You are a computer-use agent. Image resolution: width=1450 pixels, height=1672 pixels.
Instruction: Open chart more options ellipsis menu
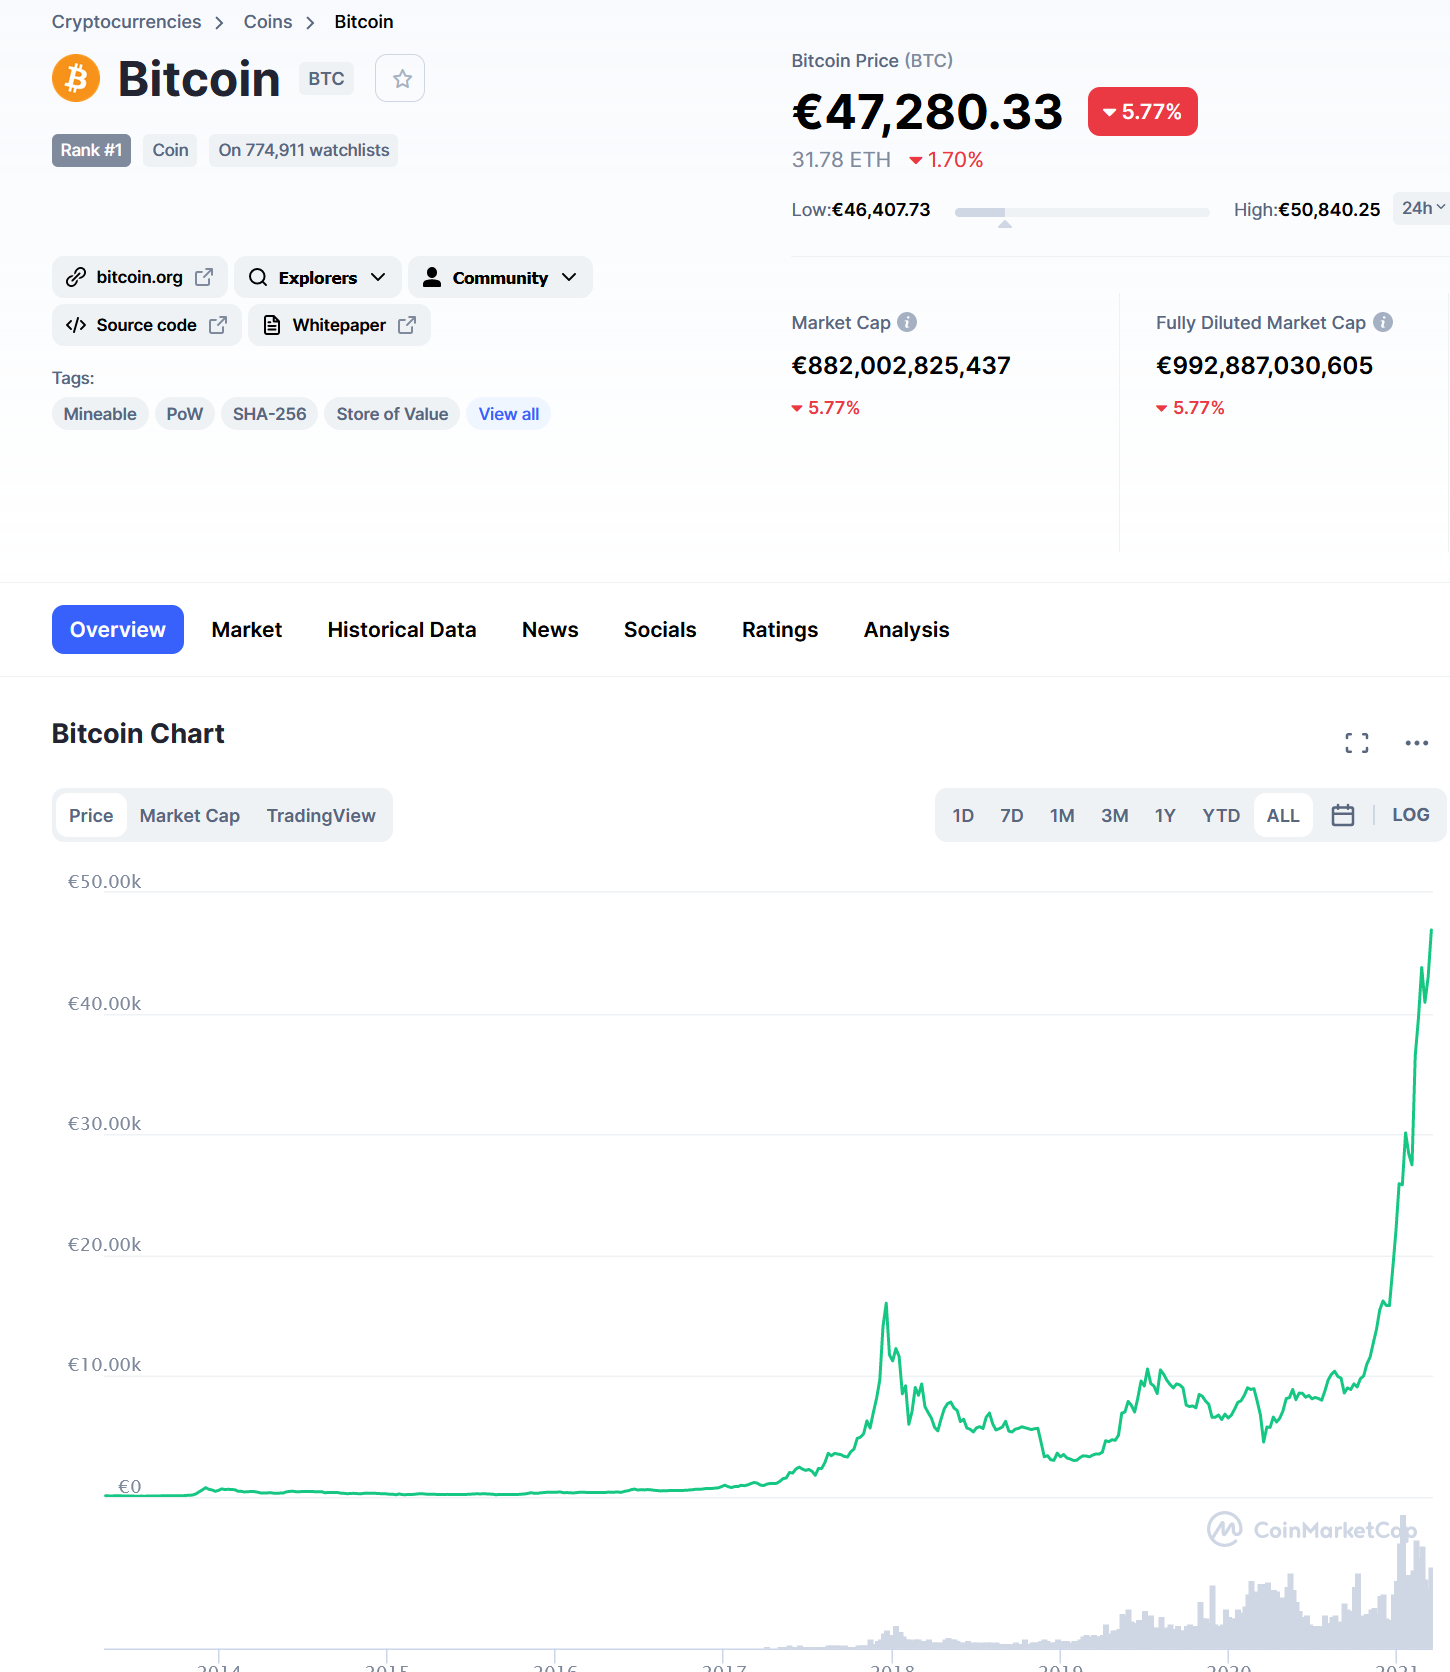pos(1417,743)
